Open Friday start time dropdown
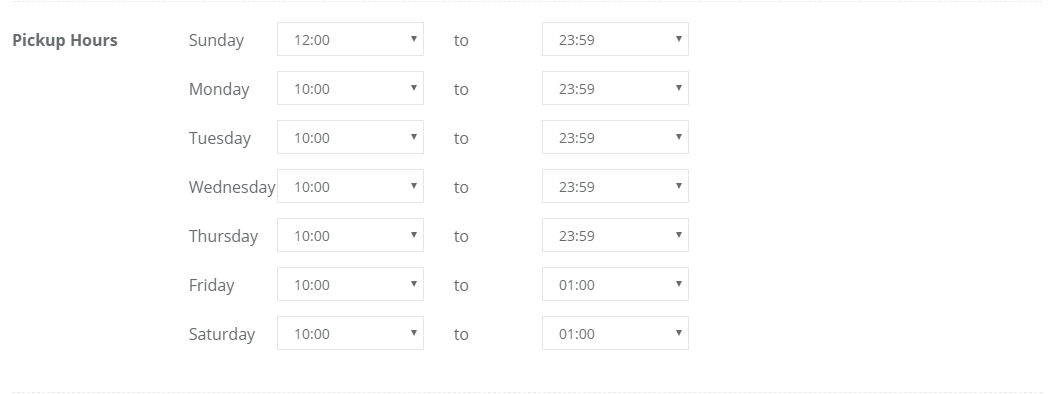This screenshot has width=1052, height=394. pyautogui.click(x=350, y=284)
